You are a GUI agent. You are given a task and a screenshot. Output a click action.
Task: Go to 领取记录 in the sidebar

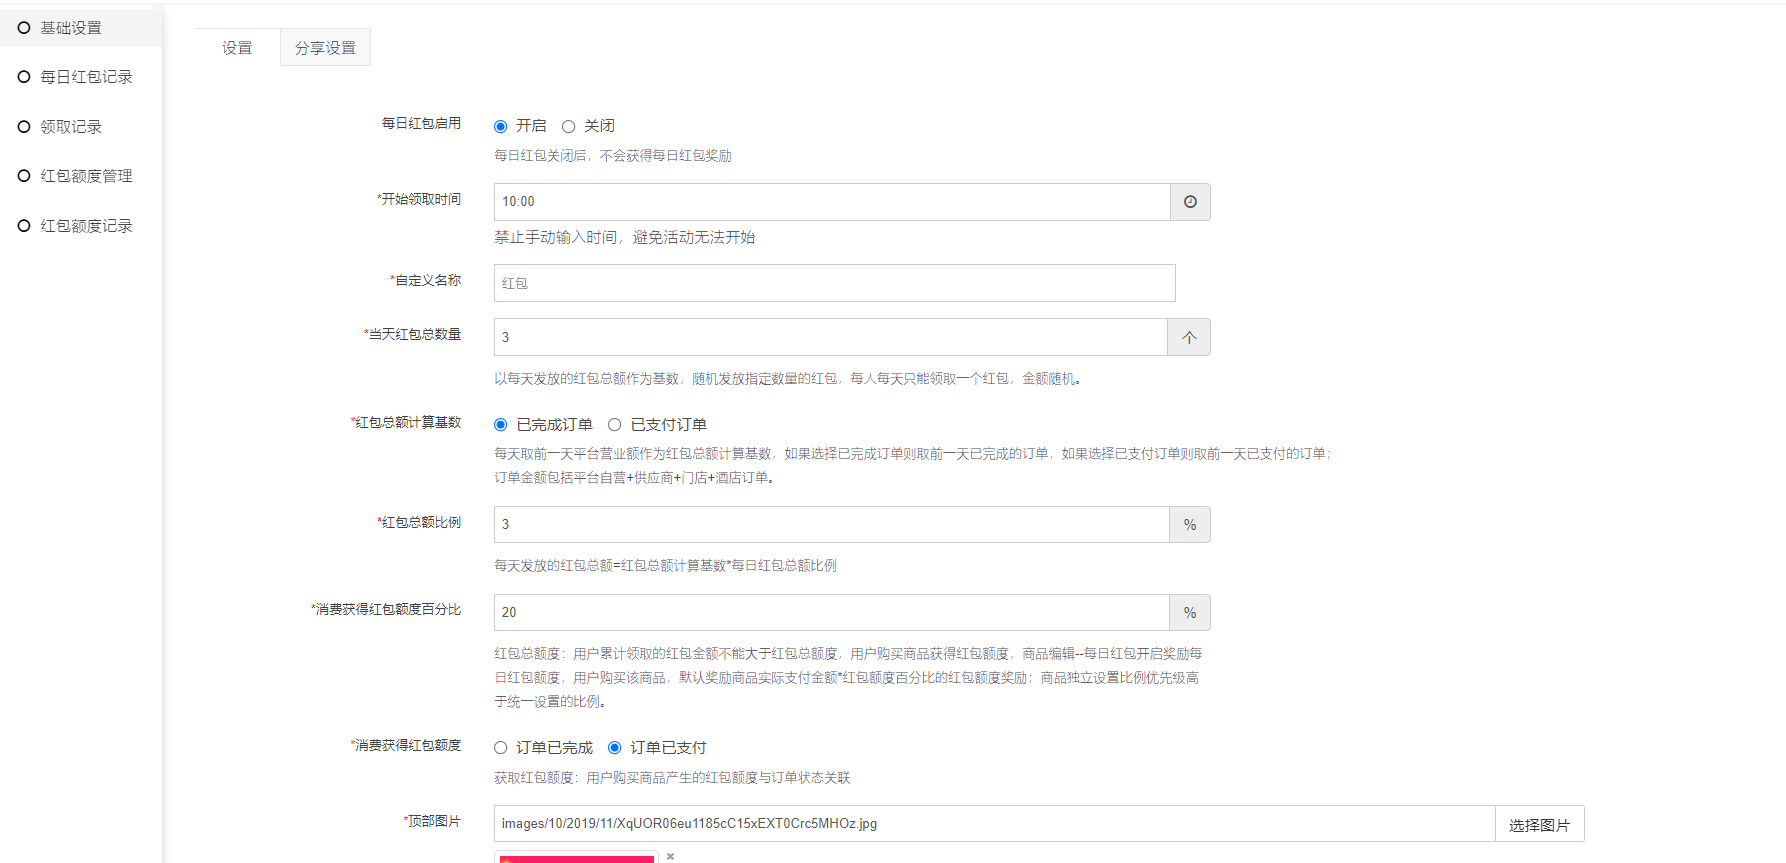tap(71, 127)
